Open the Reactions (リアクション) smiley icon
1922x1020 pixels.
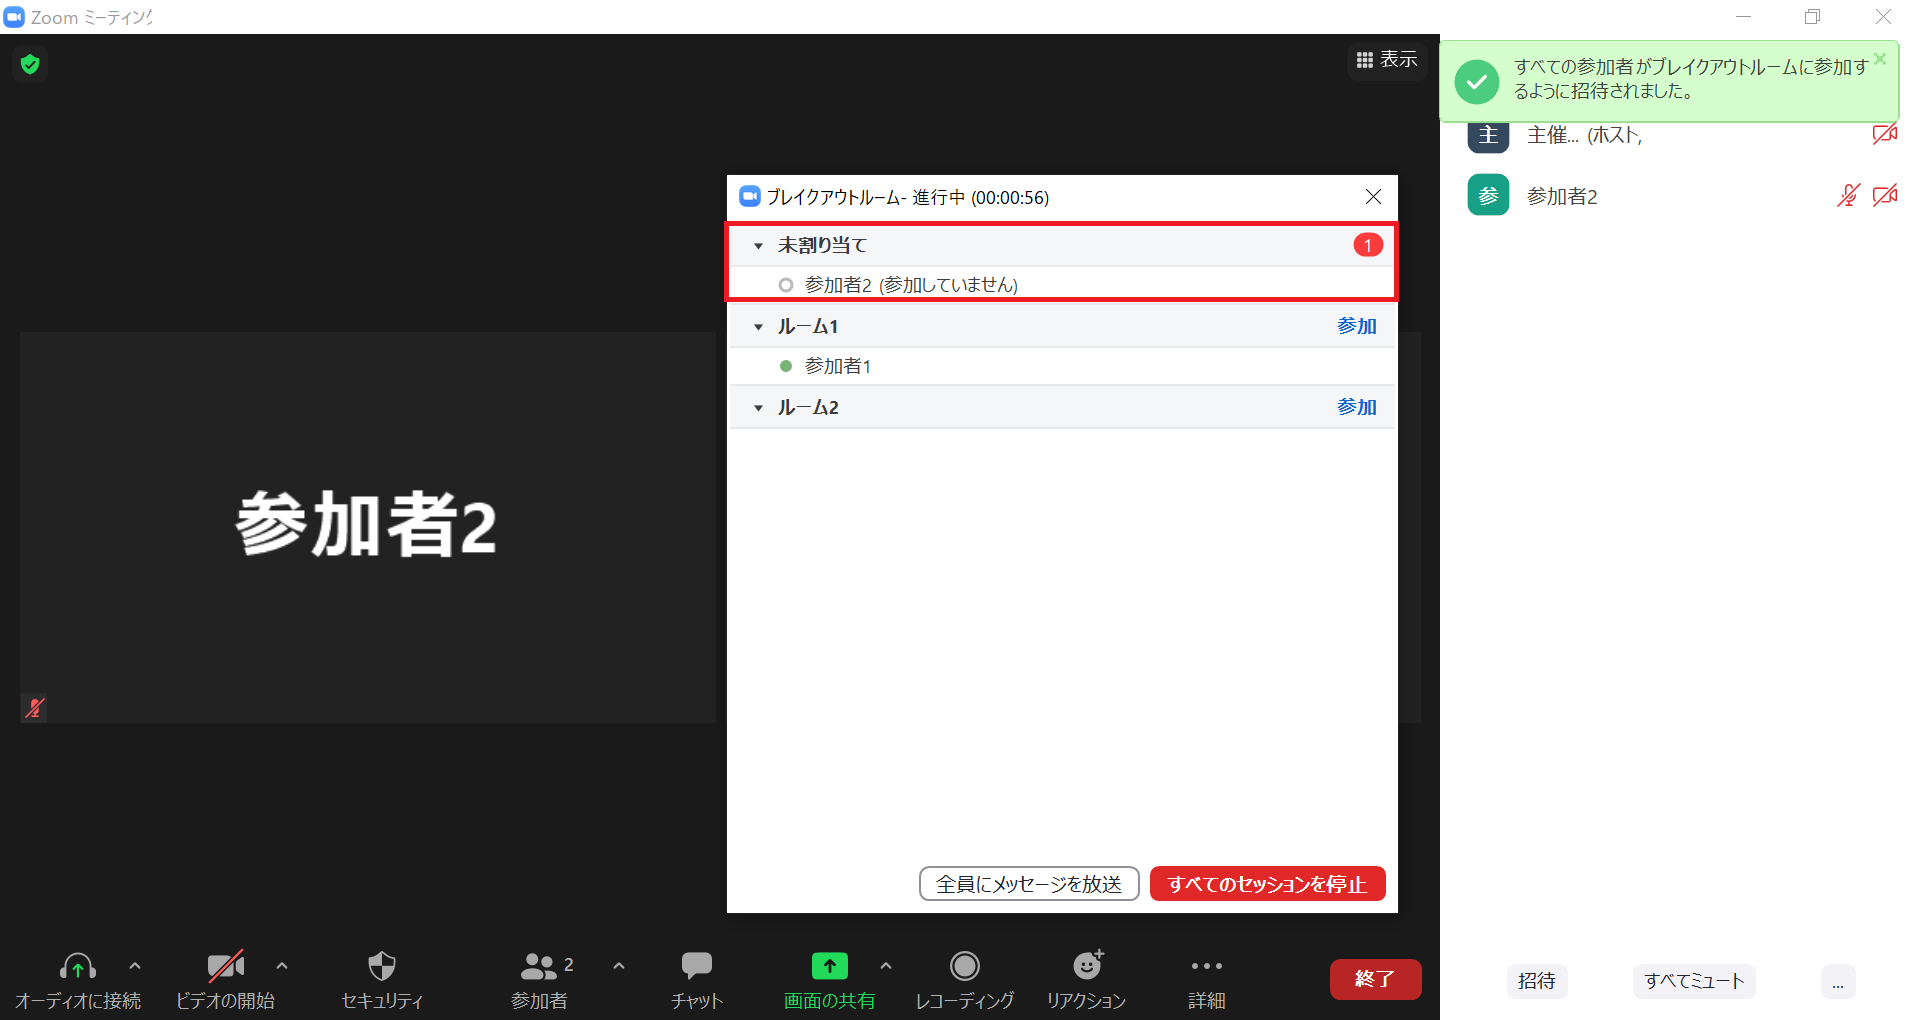point(1087,967)
